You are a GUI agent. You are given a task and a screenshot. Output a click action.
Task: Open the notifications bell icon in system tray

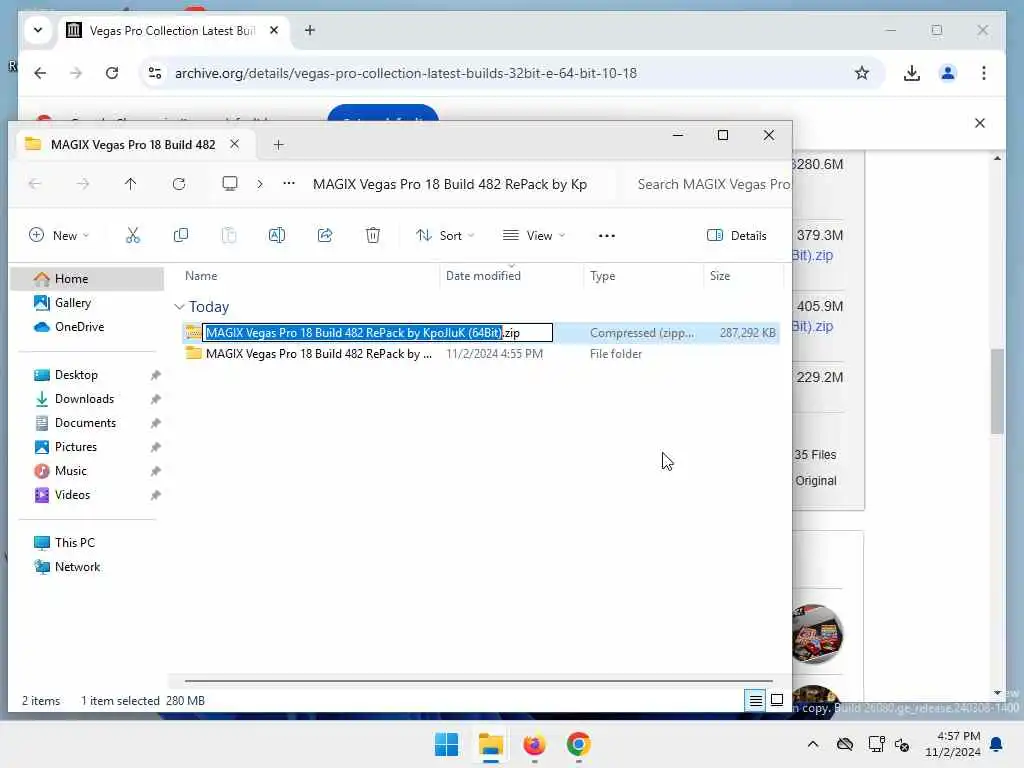997,744
